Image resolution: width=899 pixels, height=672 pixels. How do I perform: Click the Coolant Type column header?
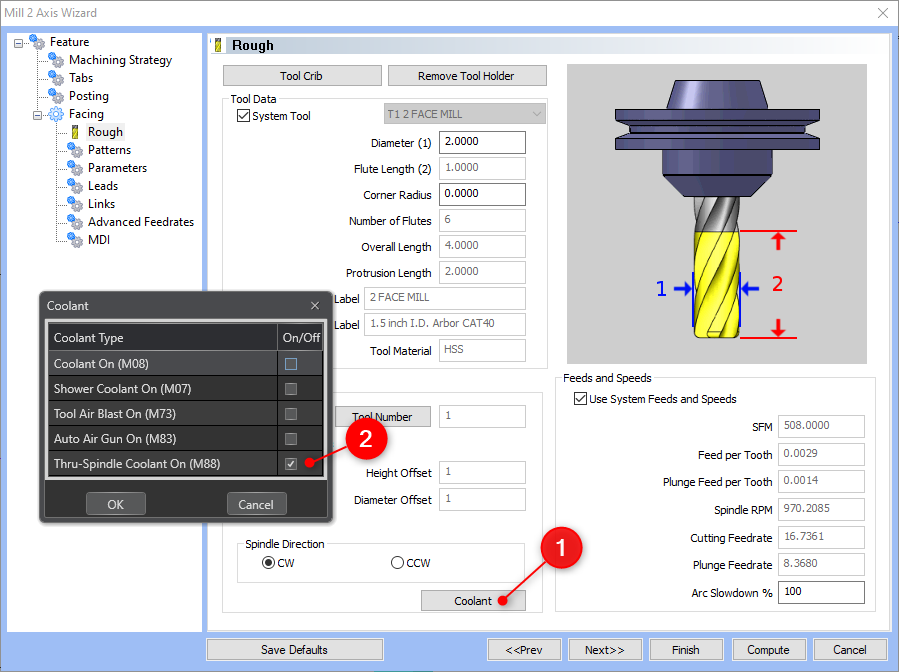pyautogui.click(x=163, y=338)
